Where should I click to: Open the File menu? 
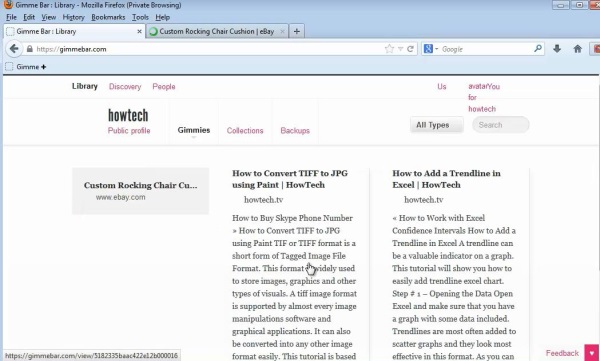(11, 17)
